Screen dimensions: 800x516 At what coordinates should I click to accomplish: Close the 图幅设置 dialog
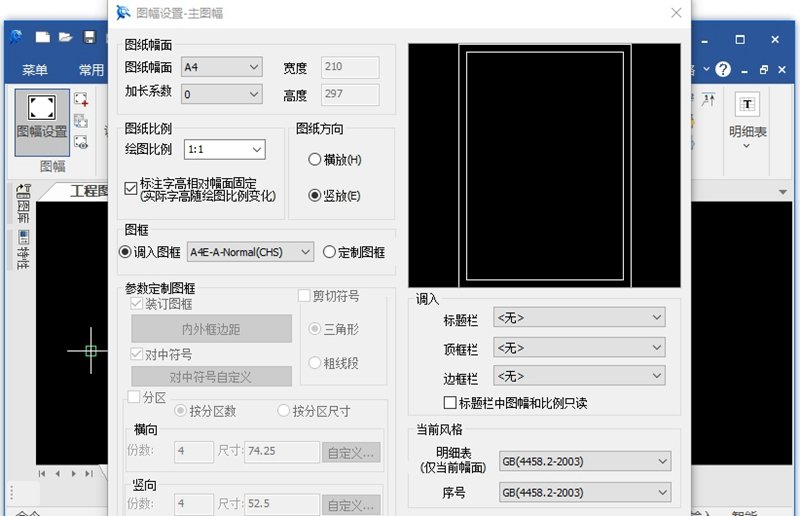click(x=676, y=13)
